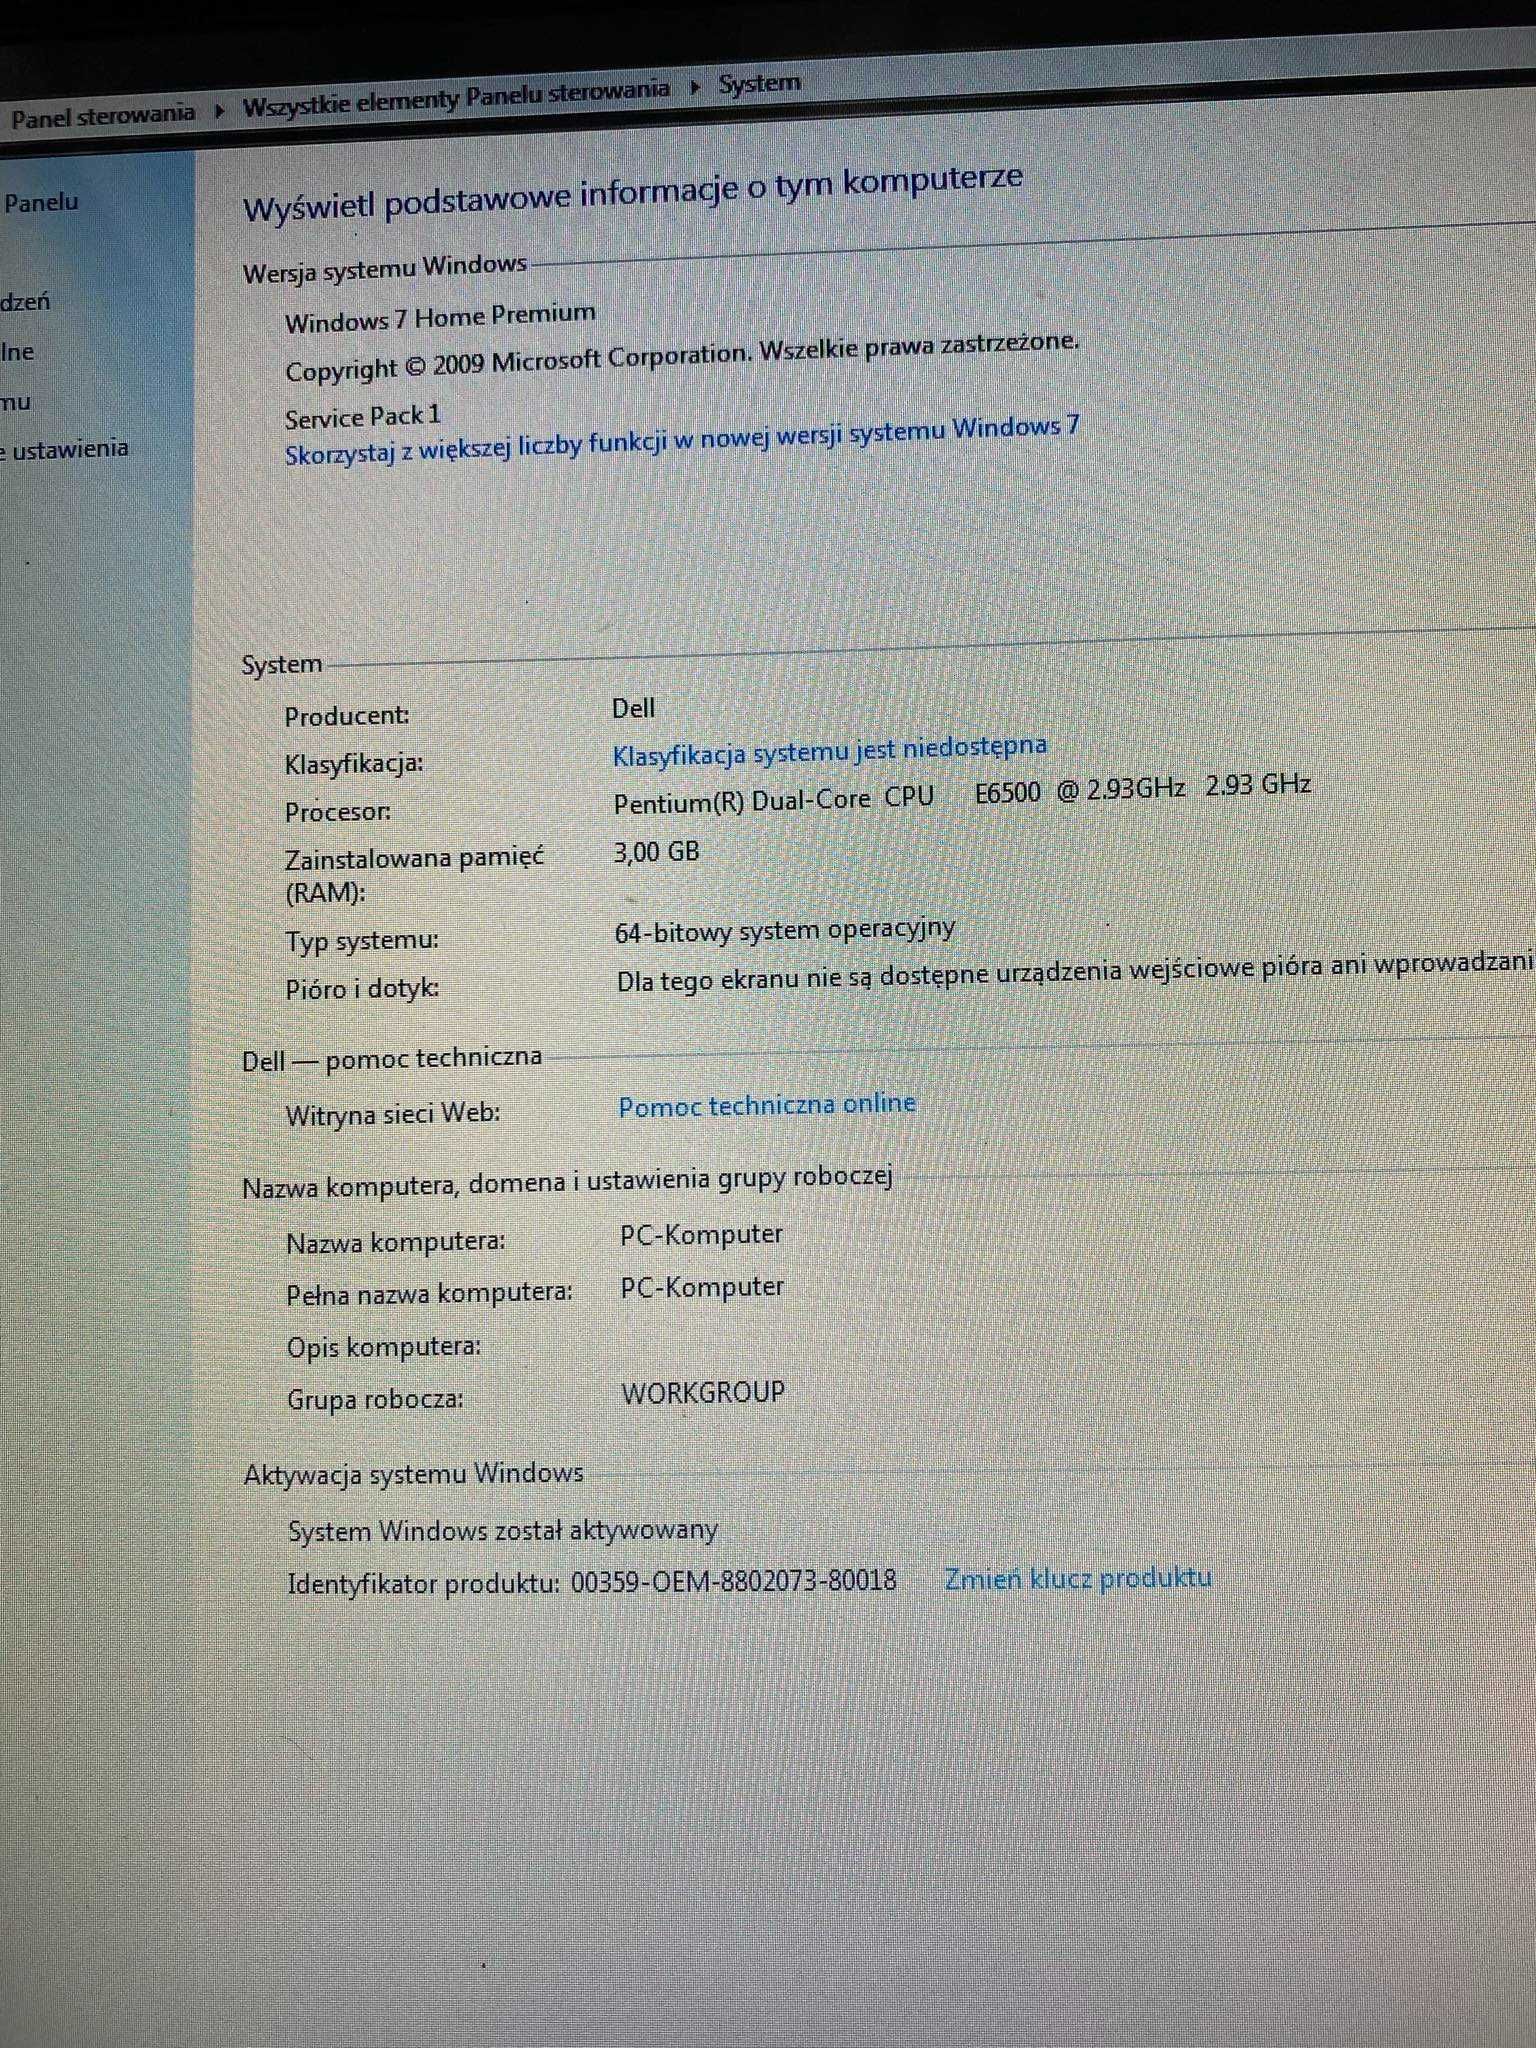Image resolution: width=1536 pixels, height=2048 pixels.
Task: Select the 'System' breadcrumb item
Action: point(760,83)
